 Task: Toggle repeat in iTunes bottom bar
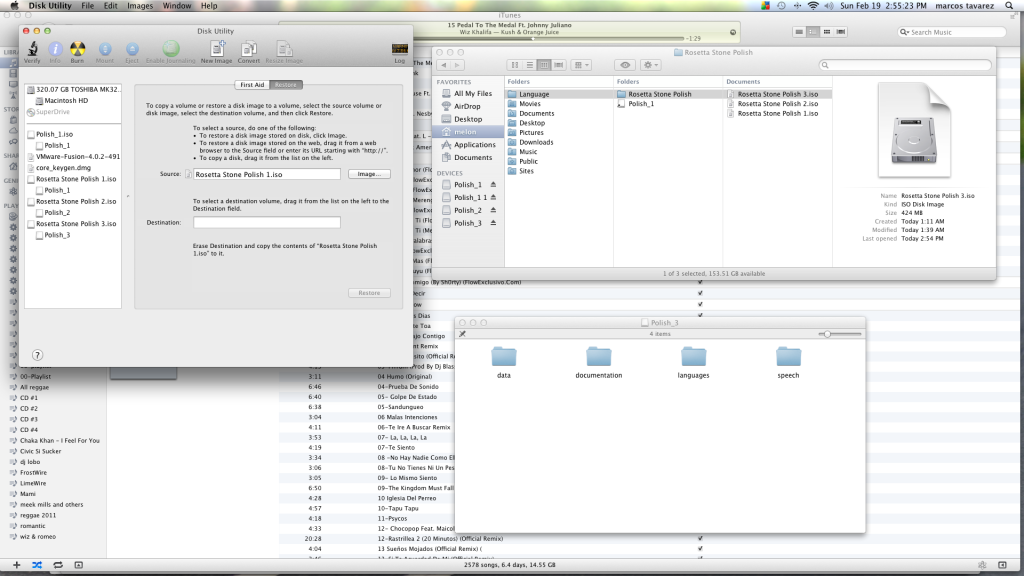[x=58, y=565]
